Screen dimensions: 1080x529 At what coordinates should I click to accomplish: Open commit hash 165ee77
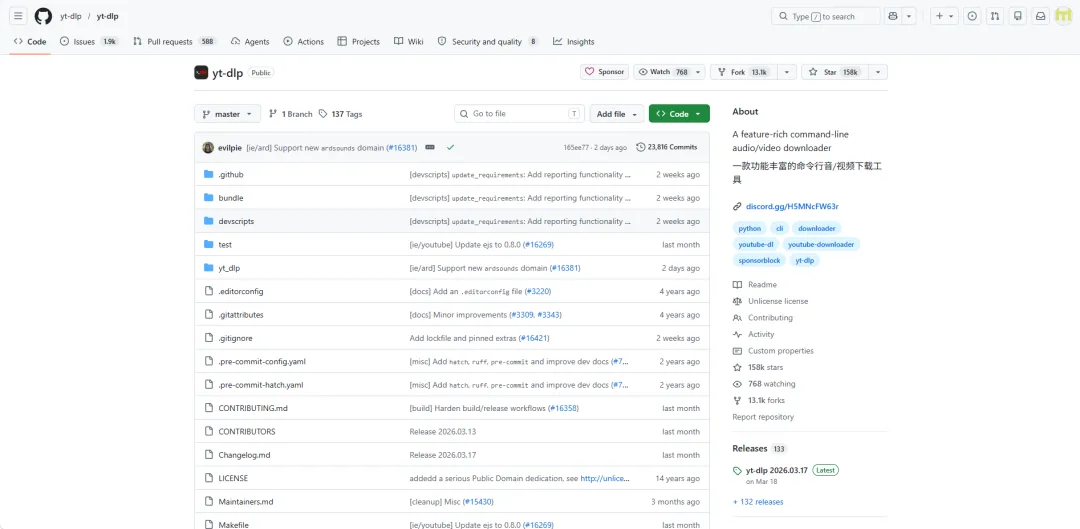(575, 147)
